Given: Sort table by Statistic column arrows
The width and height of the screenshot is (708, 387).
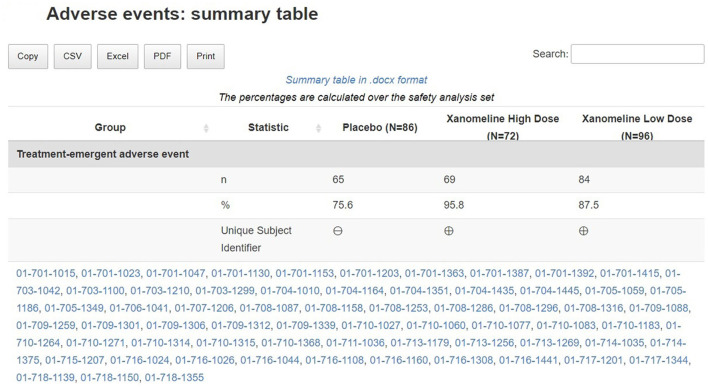Looking at the screenshot, I should click(318, 128).
